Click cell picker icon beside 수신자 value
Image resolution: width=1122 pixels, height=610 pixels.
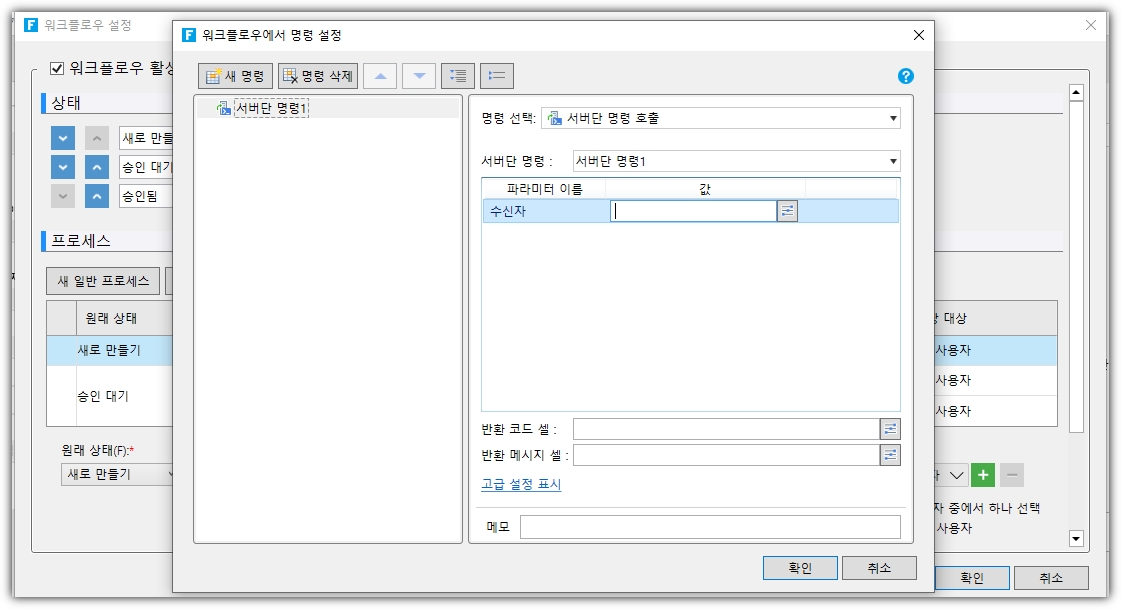(x=788, y=211)
